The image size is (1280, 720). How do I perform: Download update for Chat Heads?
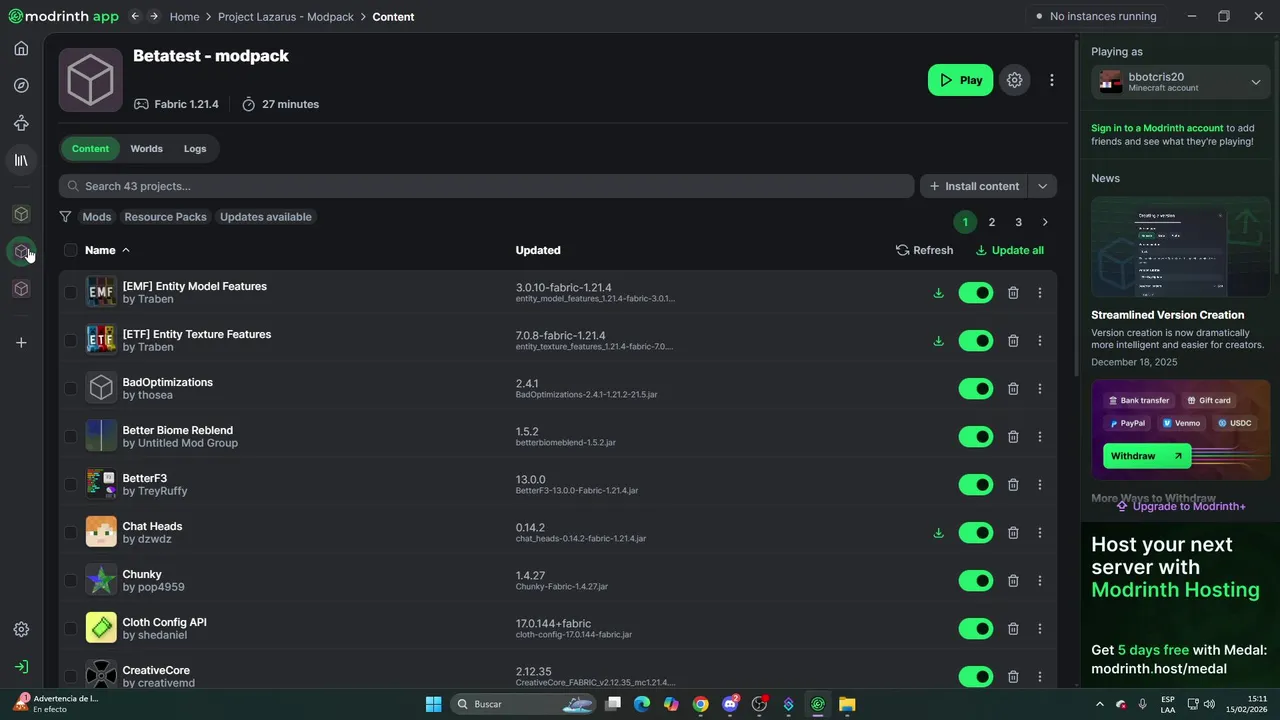pos(938,533)
